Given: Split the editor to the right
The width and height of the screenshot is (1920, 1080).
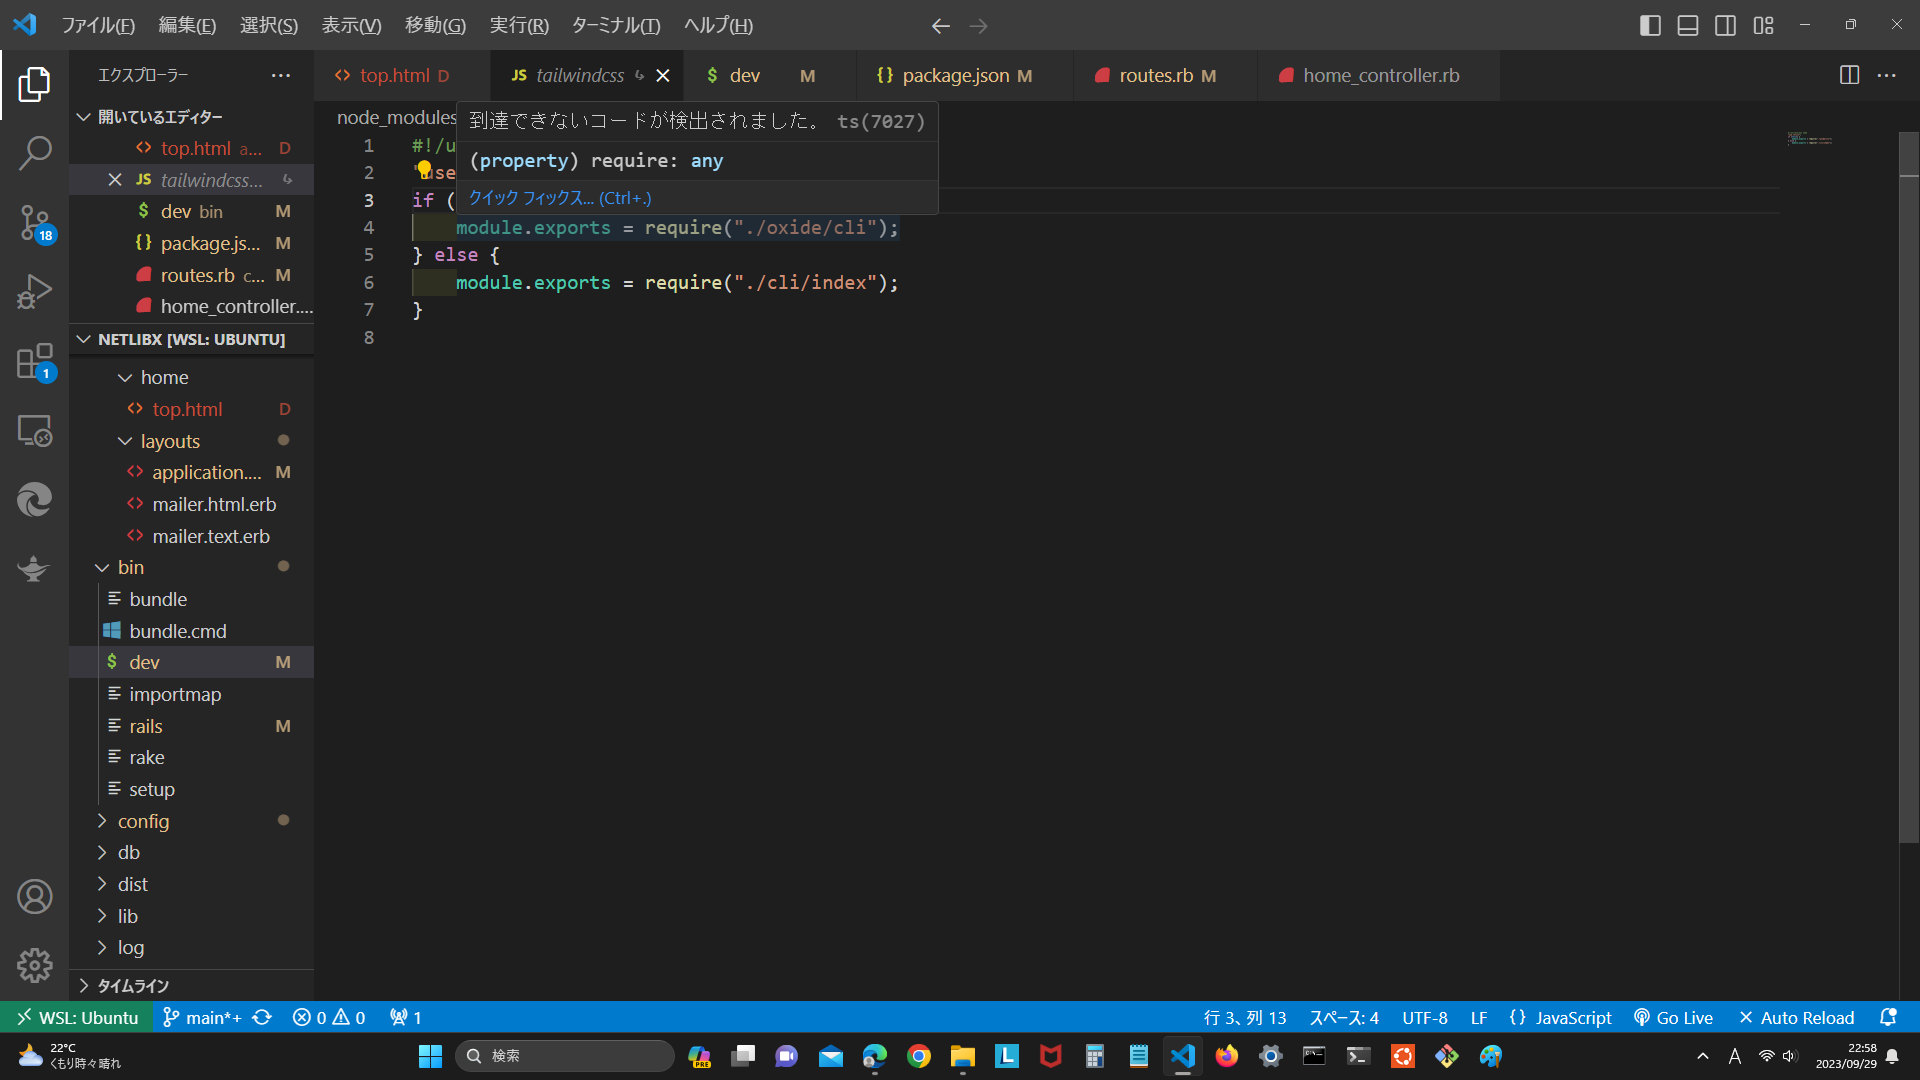Looking at the screenshot, I should pos(1849,75).
